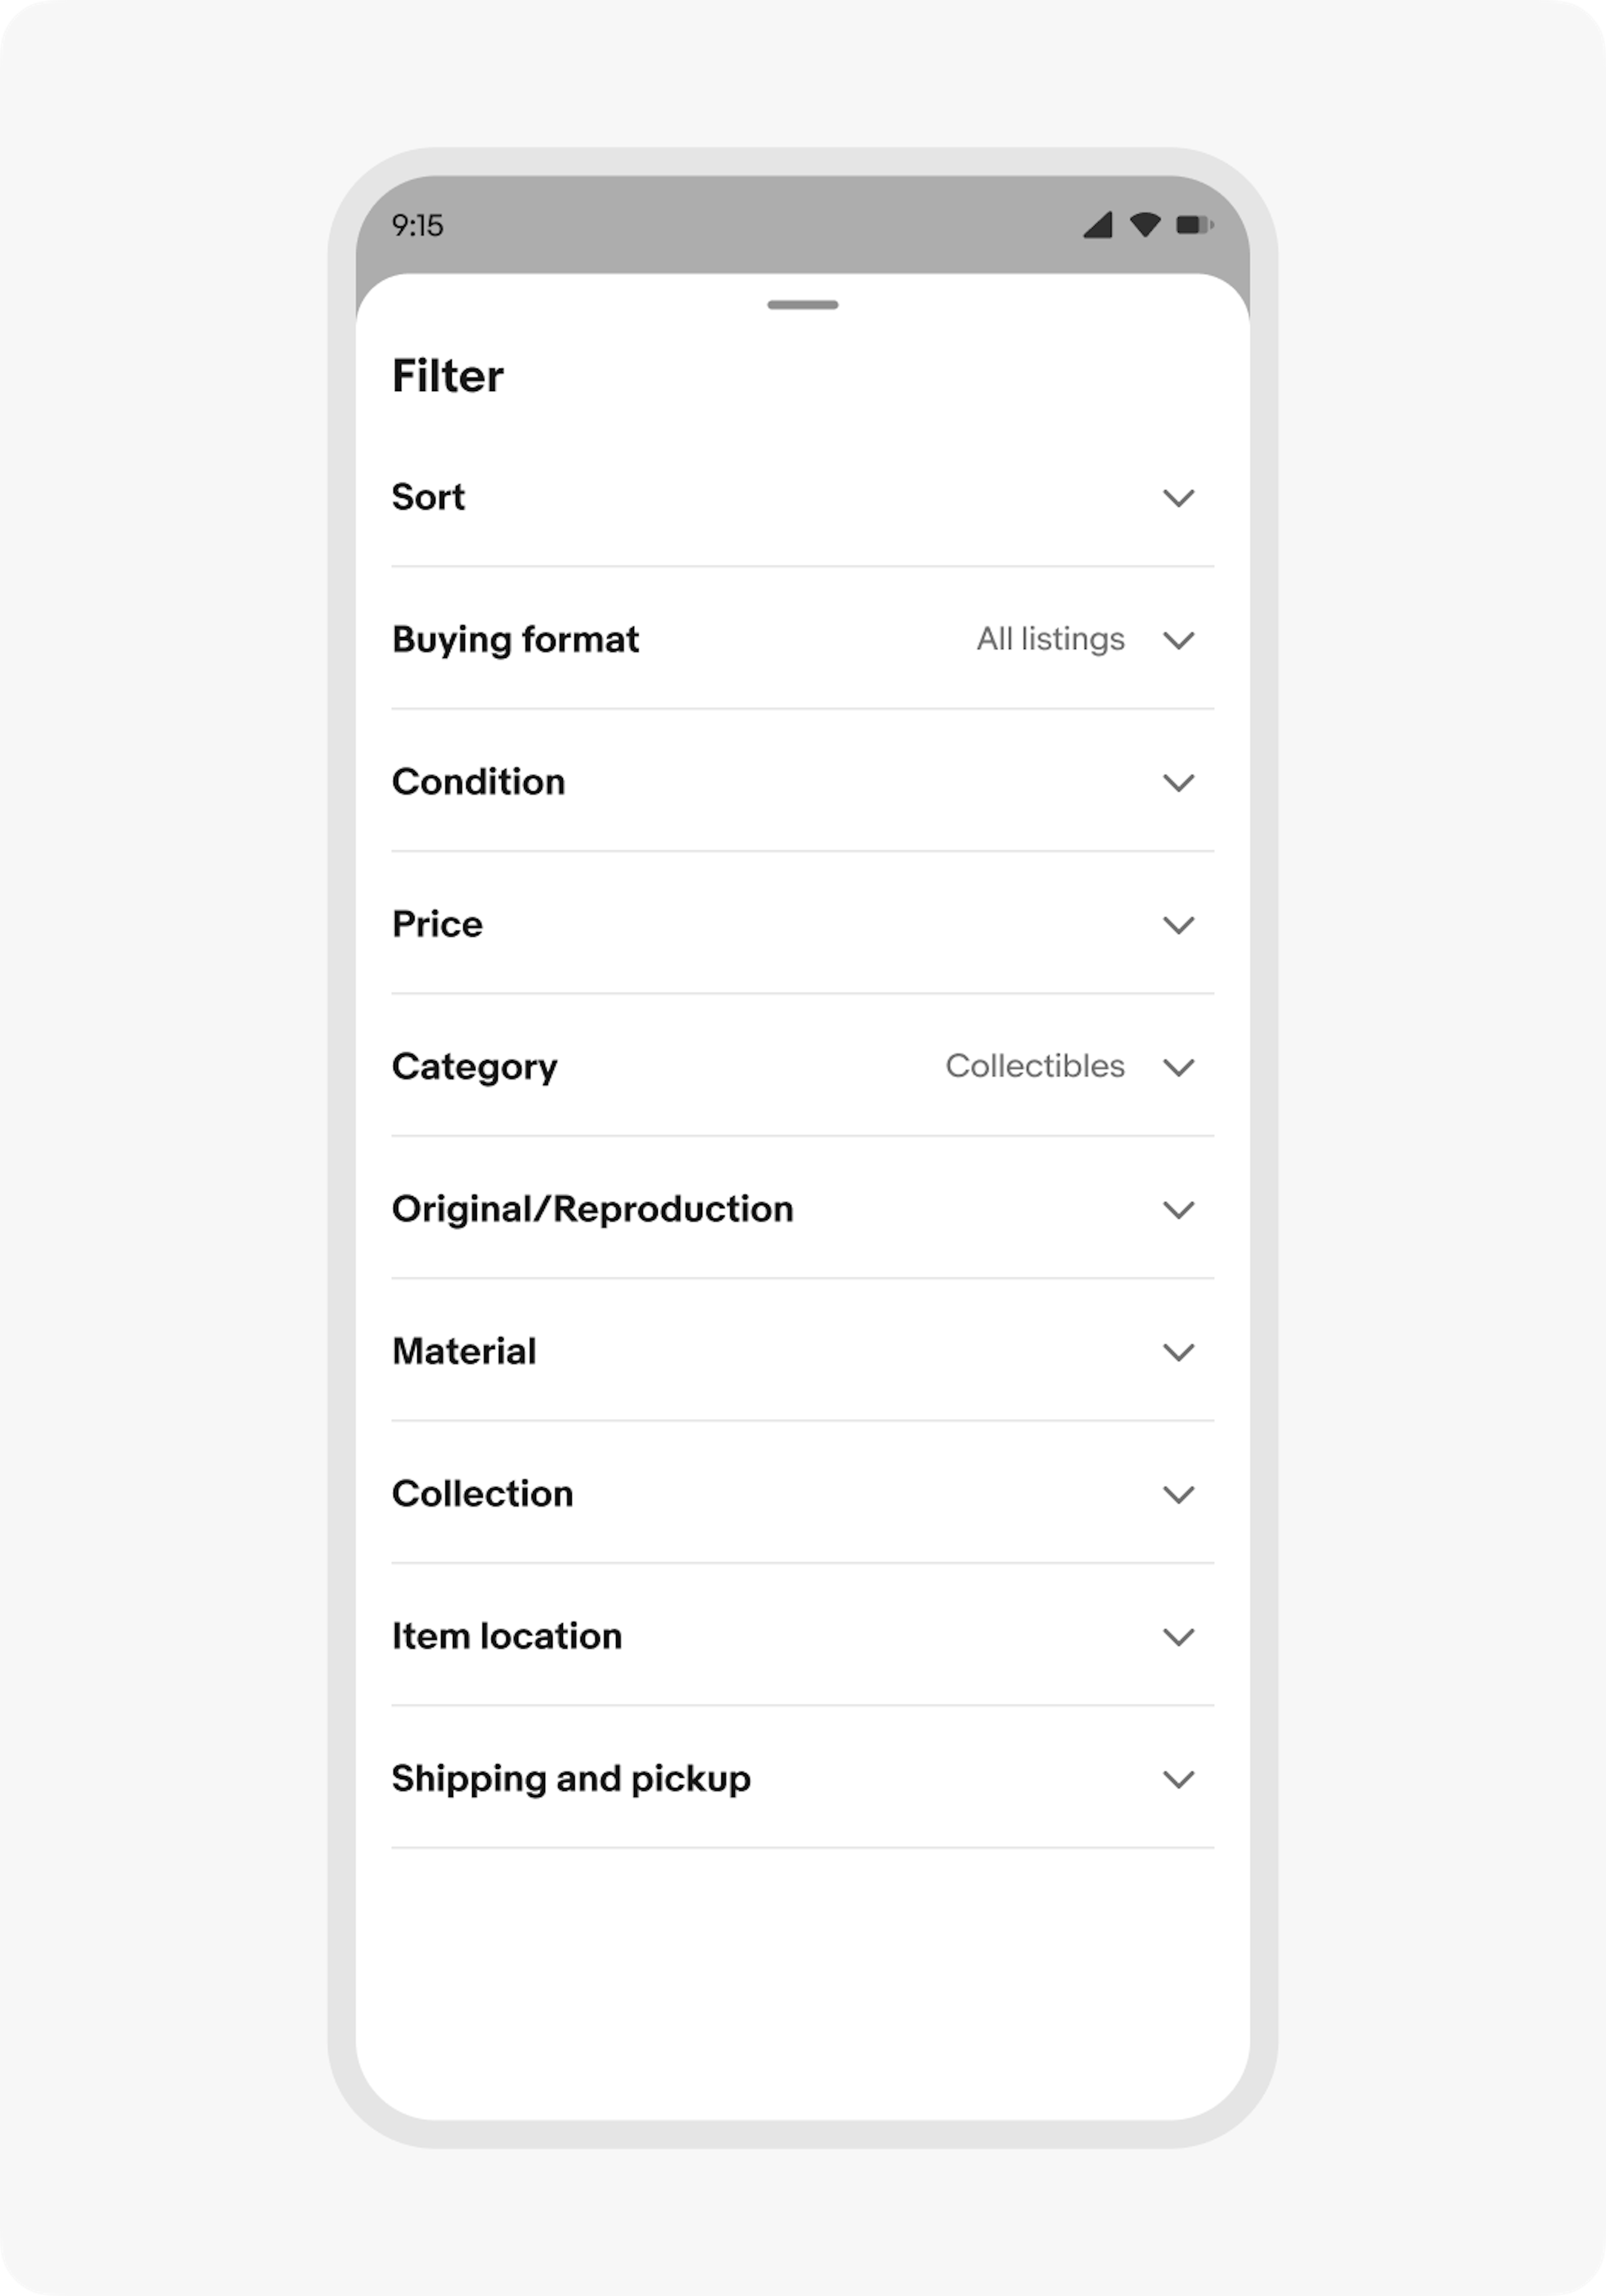Click the chevron next to Condition

point(1180,783)
